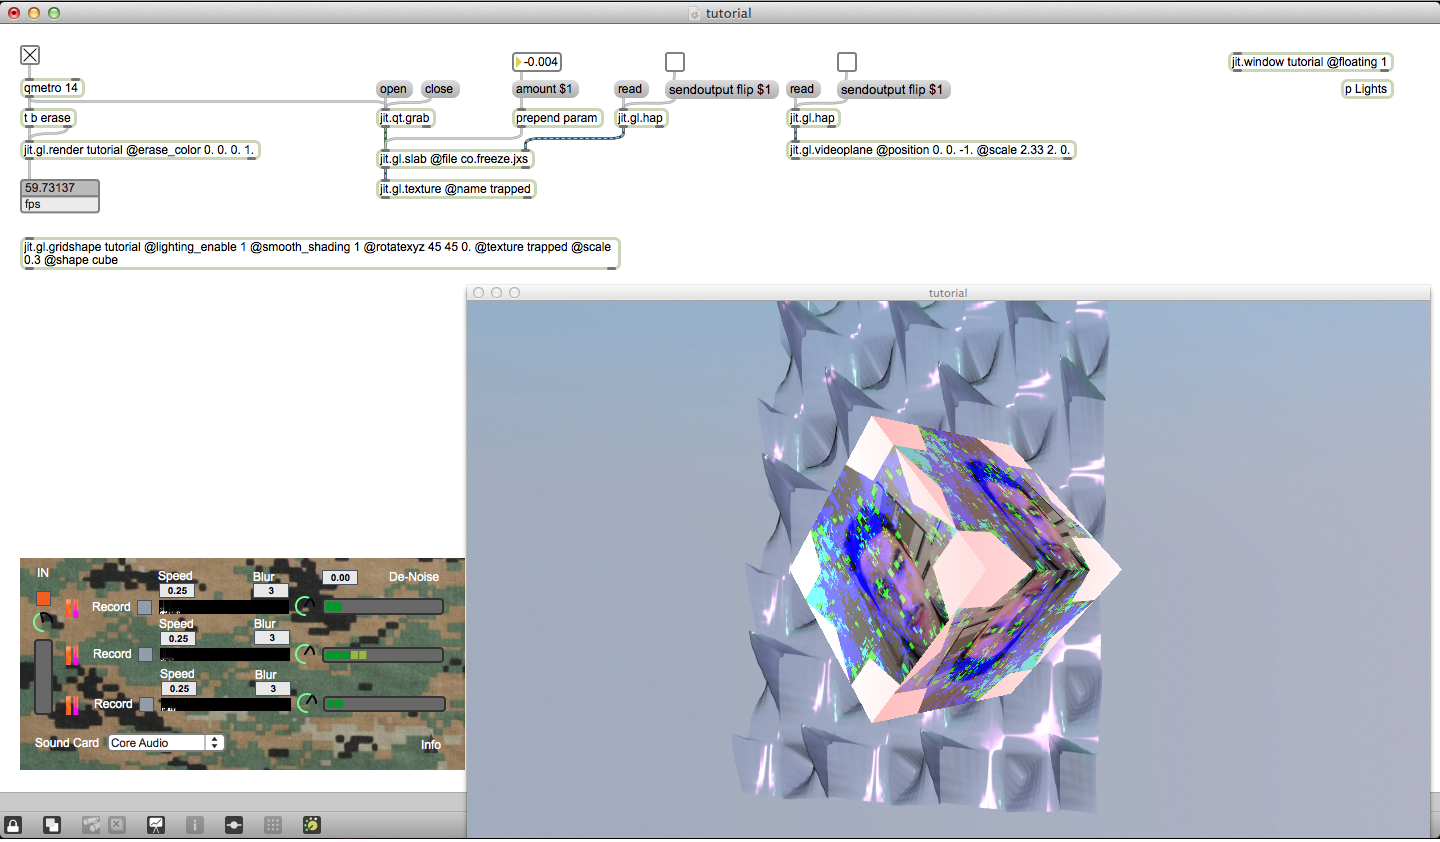The image size is (1440, 842).
Task: Click the first sendoutput flip $1 message
Action: [x=720, y=89]
